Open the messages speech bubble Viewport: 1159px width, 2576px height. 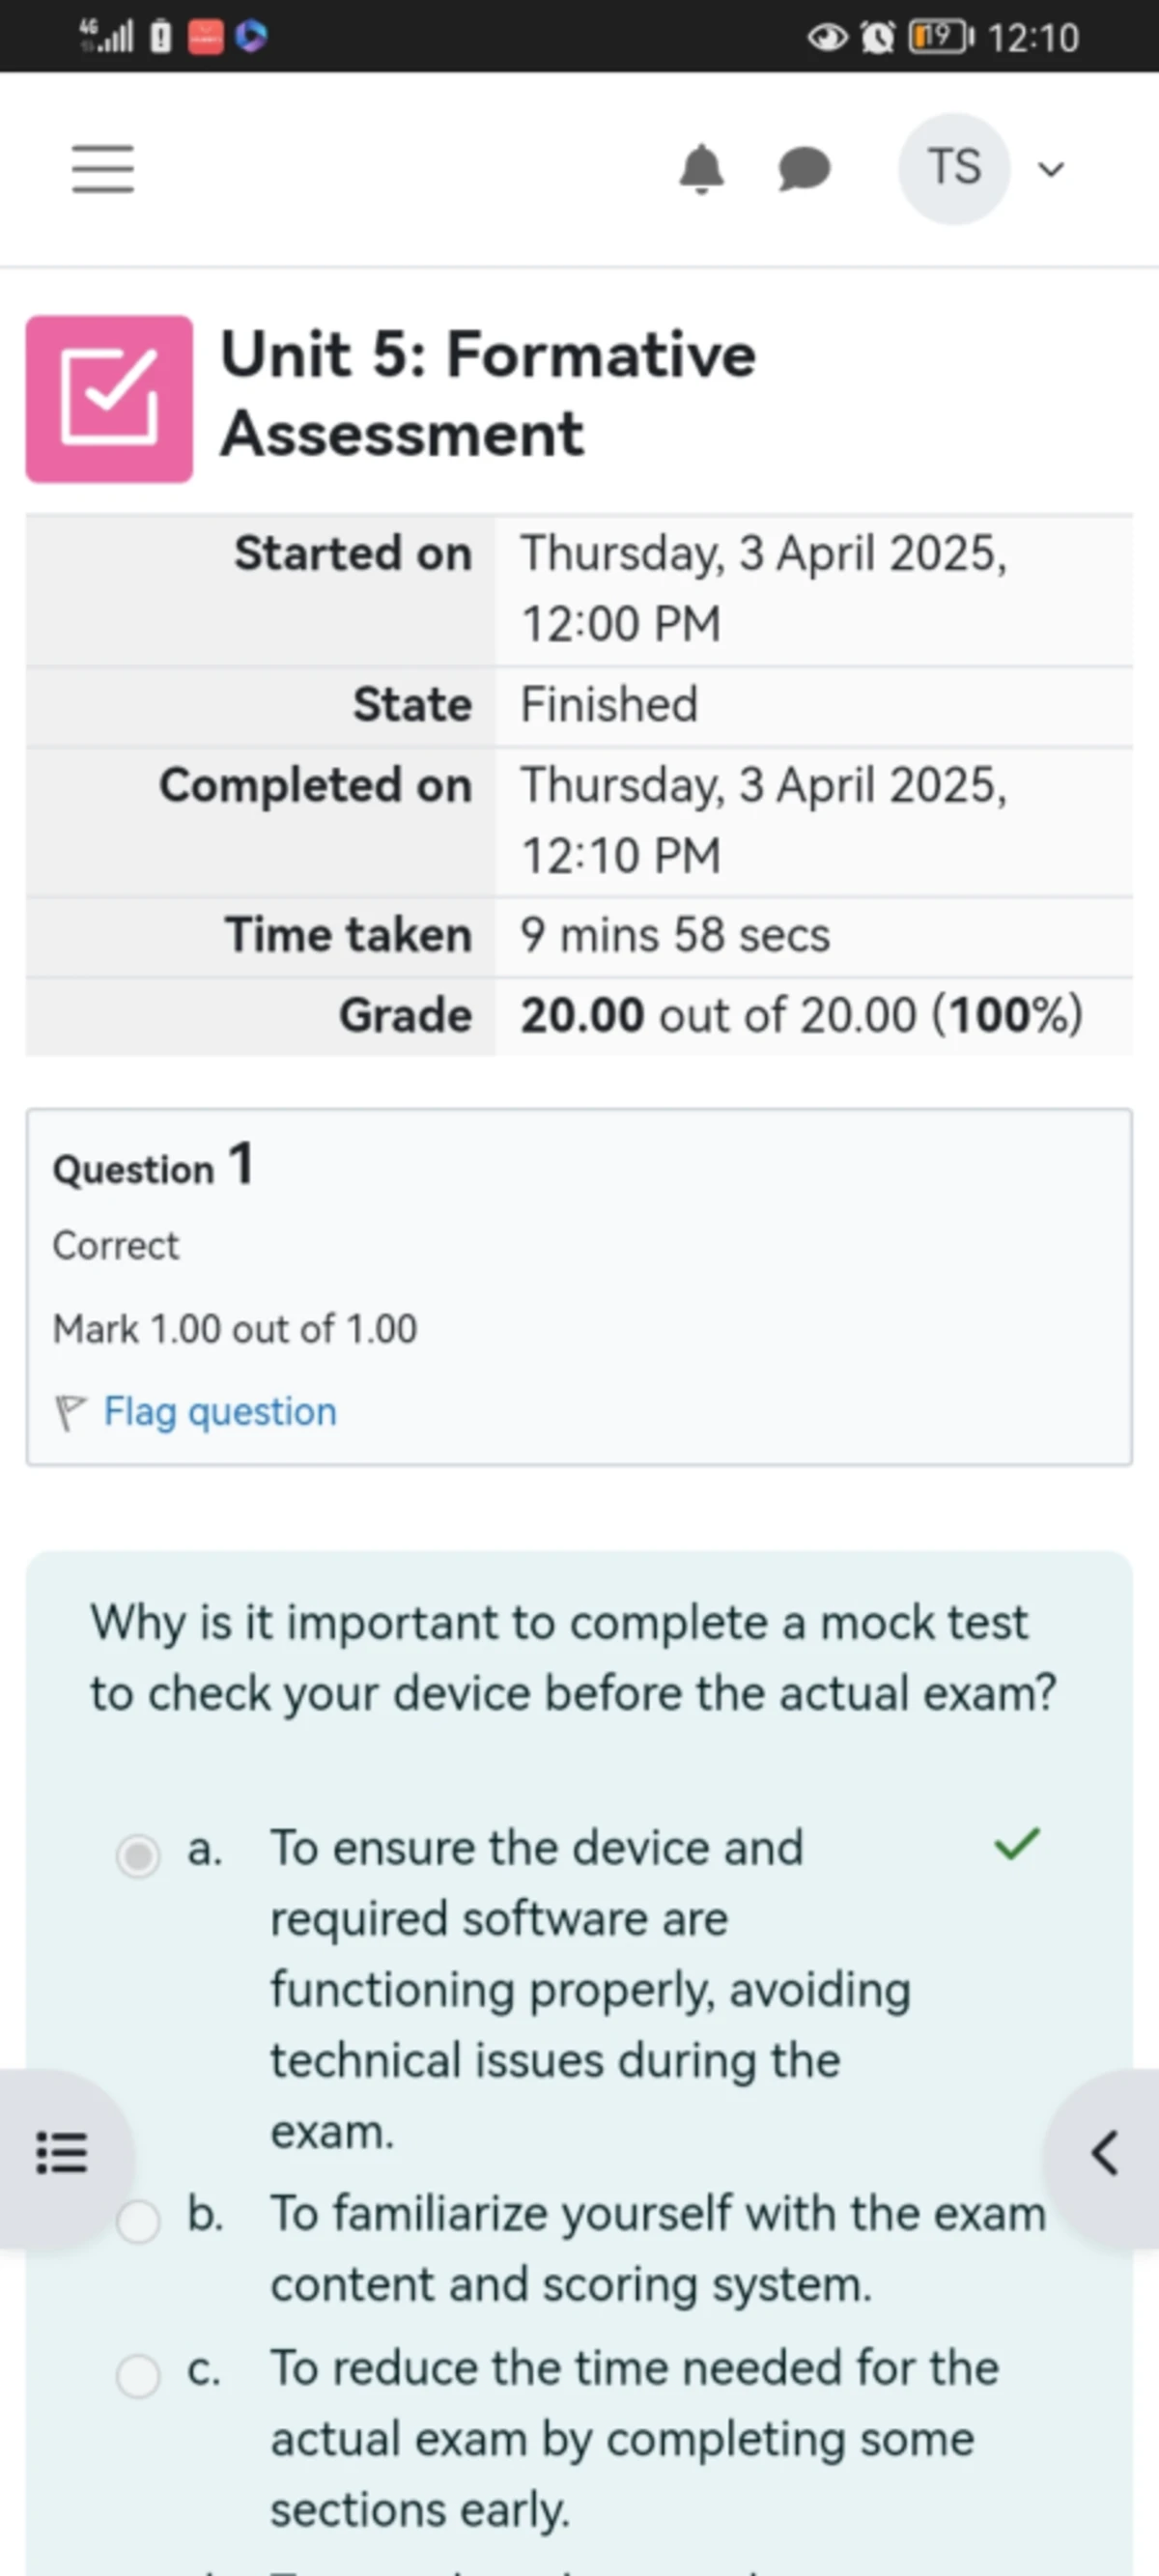(x=804, y=168)
